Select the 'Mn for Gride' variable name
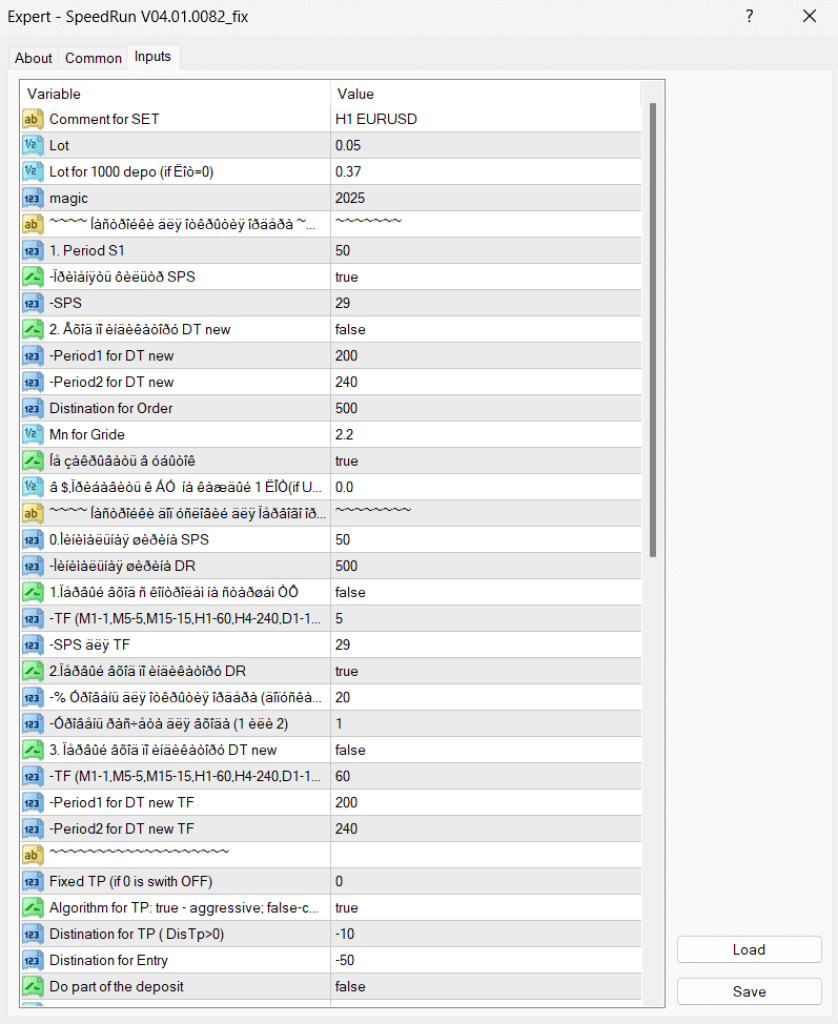Viewport: 838px width, 1024px height. pyautogui.click(x=87, y=434)
